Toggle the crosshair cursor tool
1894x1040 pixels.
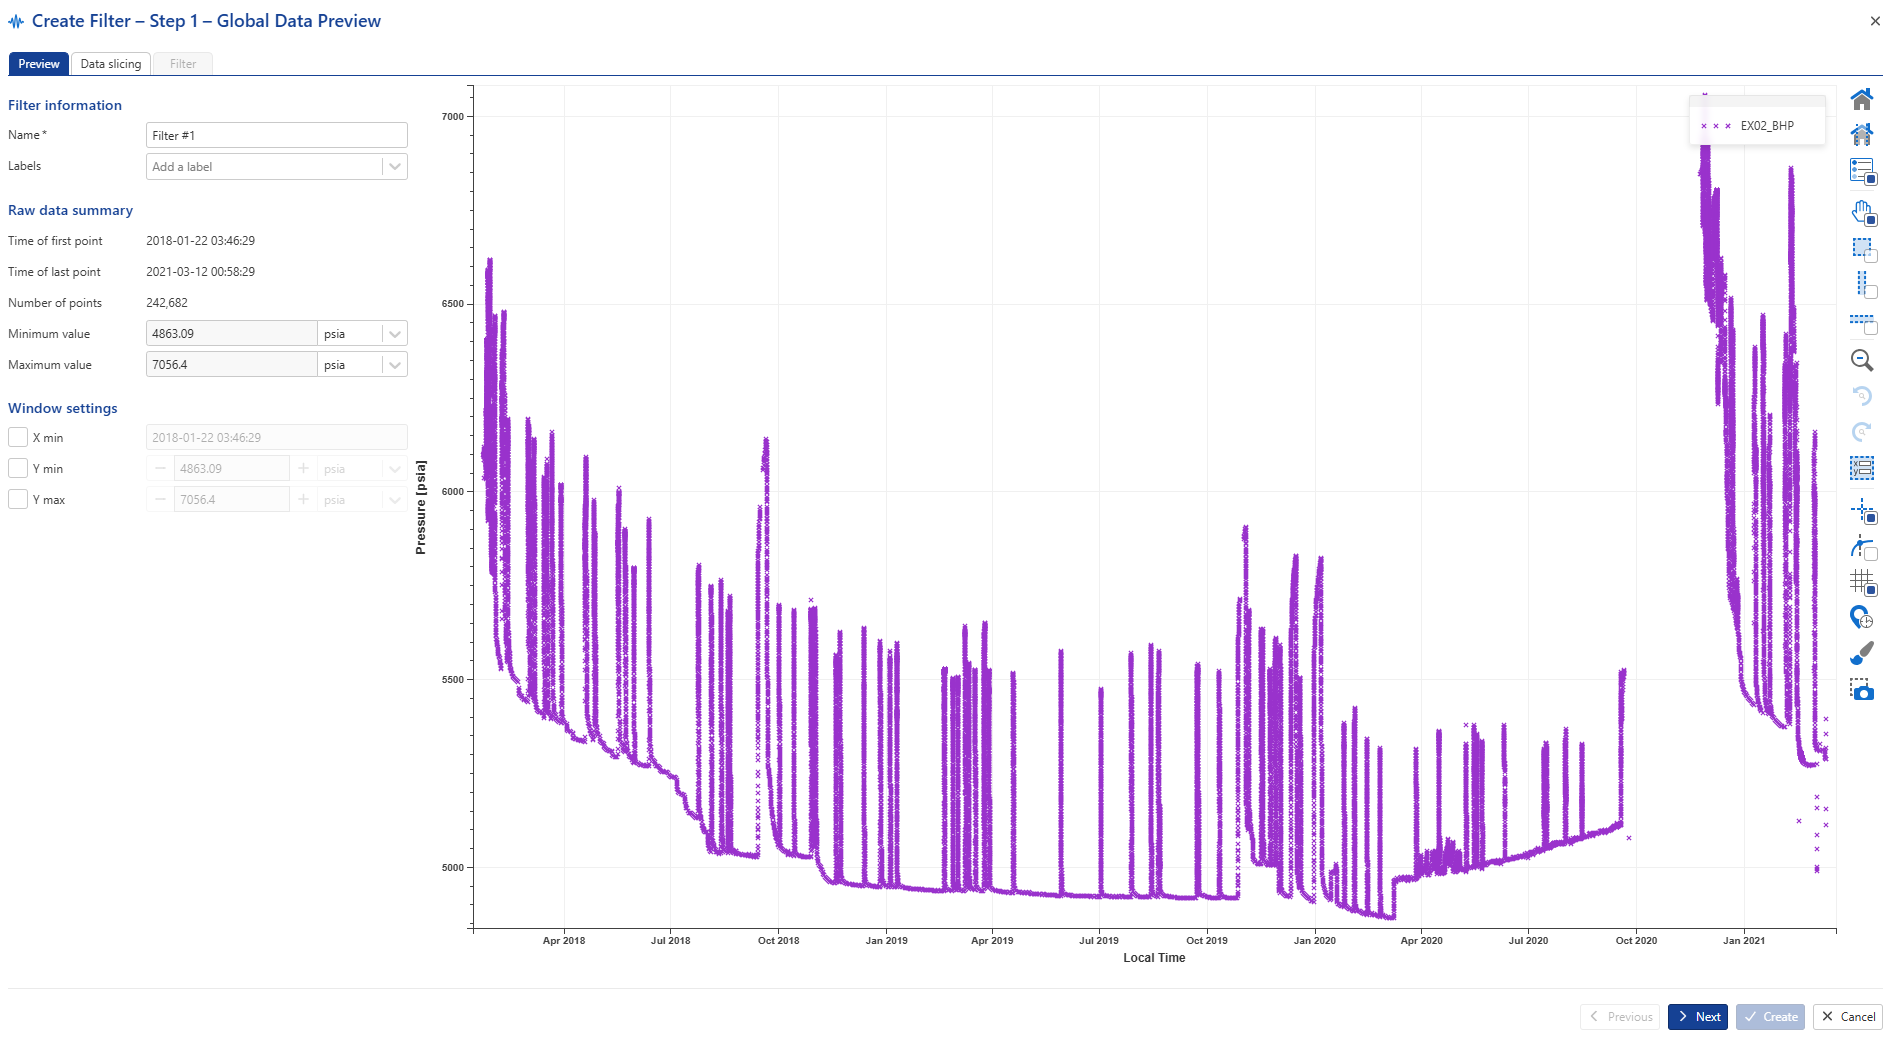point(1861,510)
